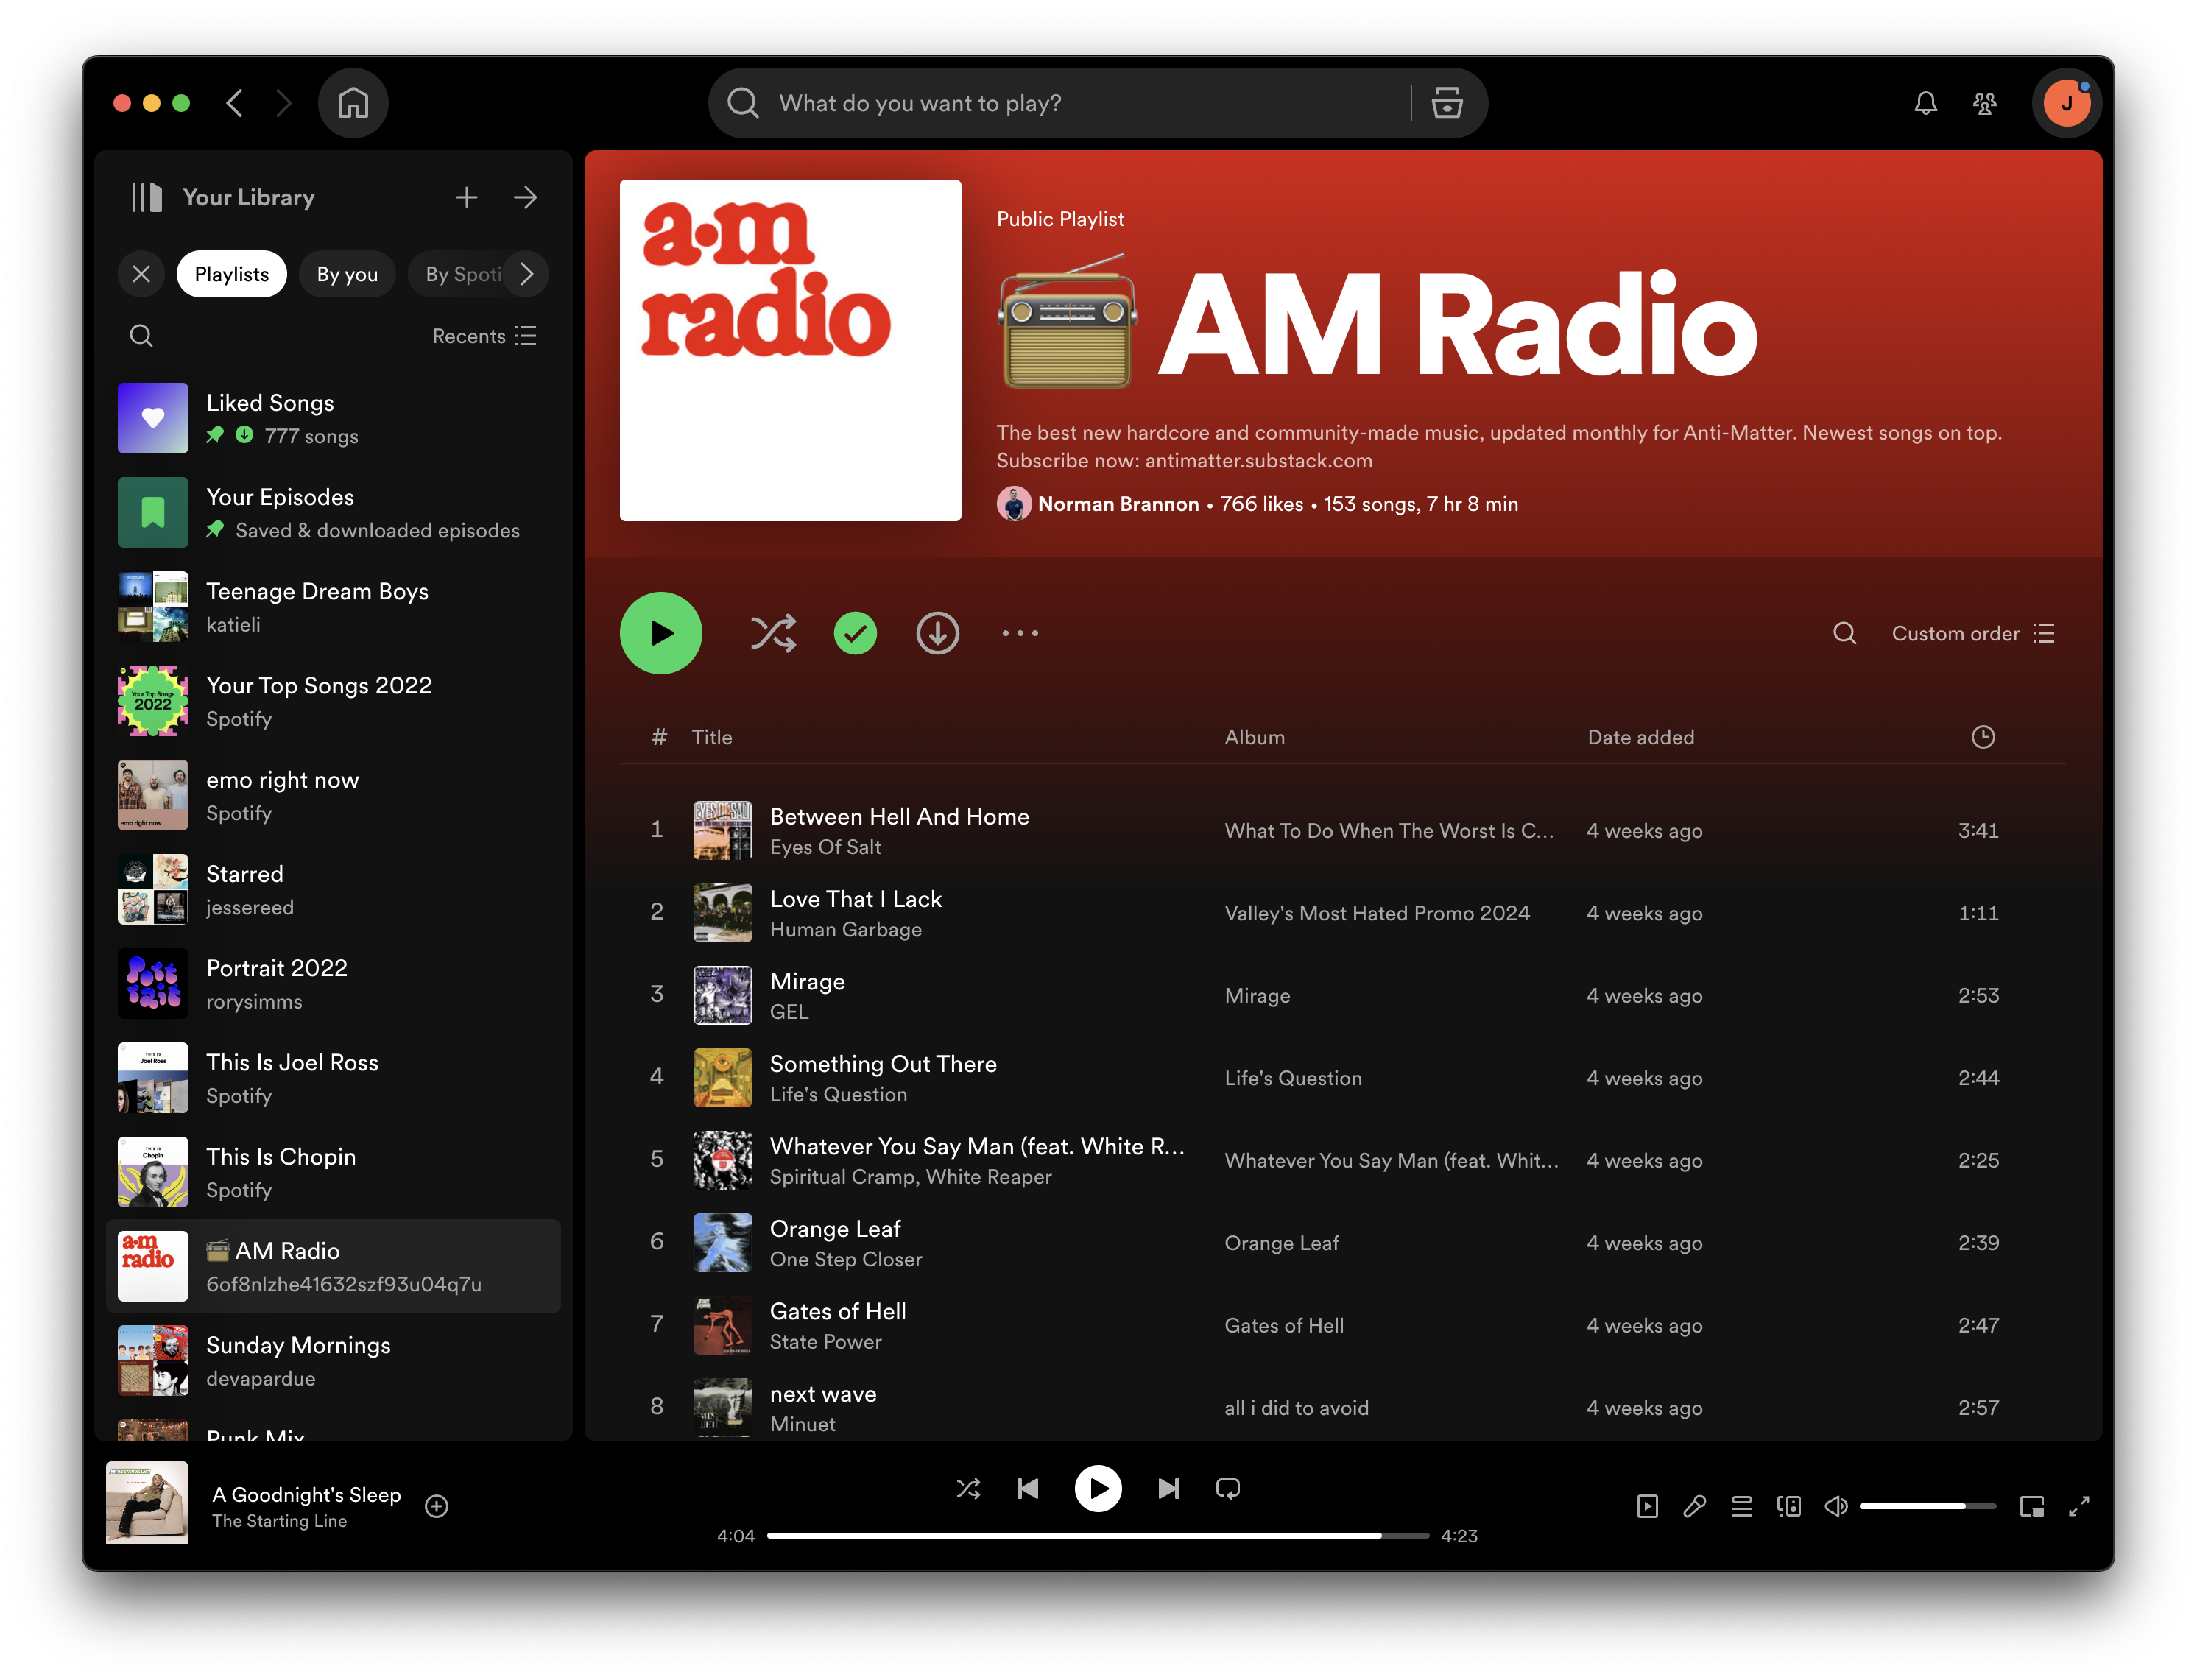Download the AM Radio playlist
The image size is (2197, 1680).
937,633
